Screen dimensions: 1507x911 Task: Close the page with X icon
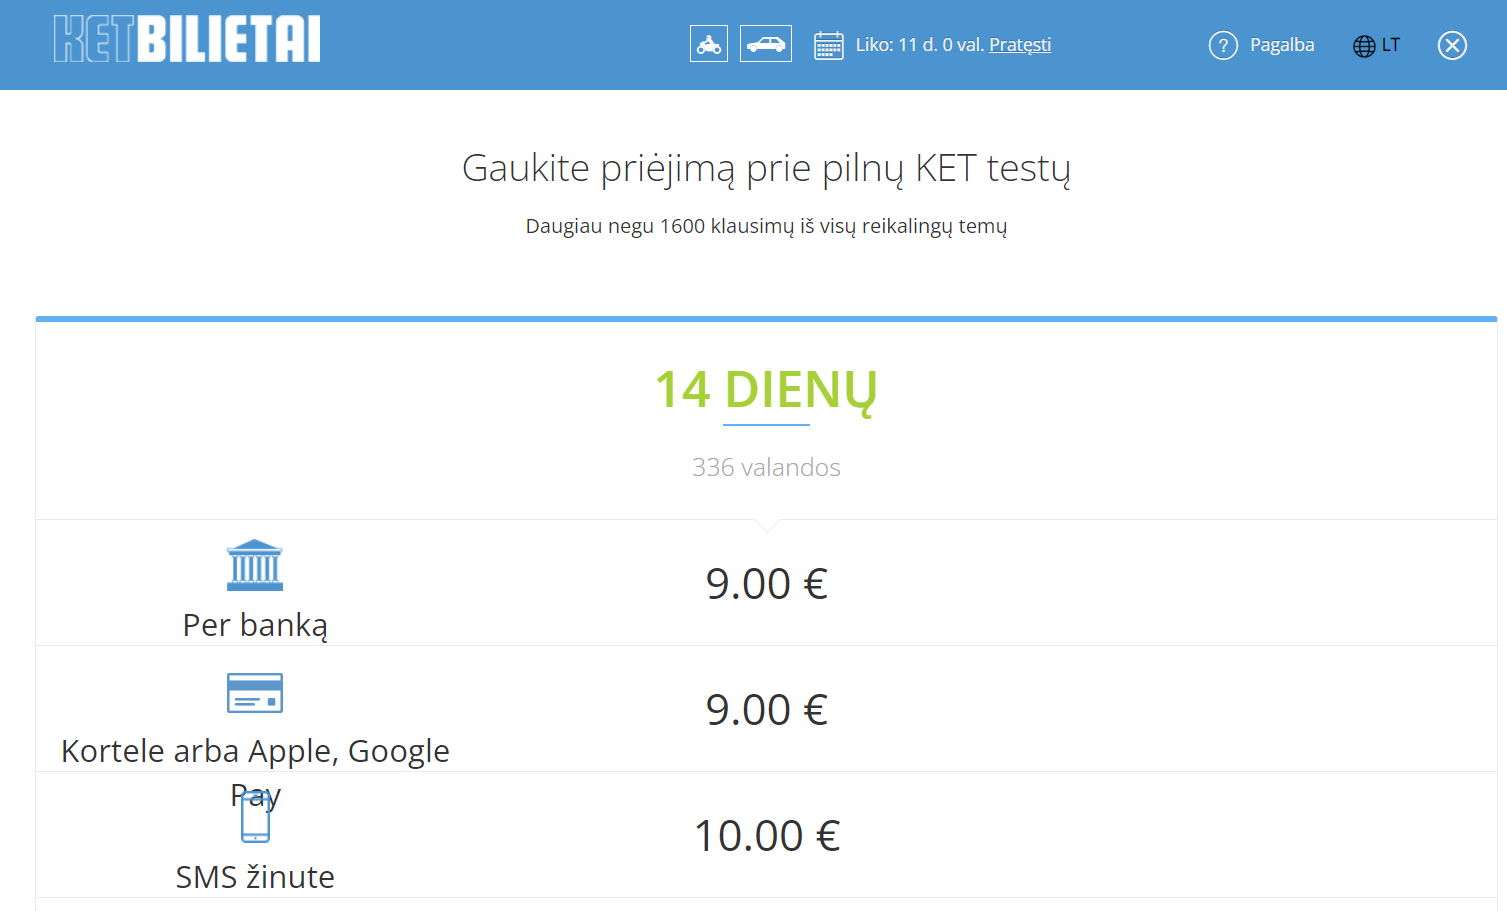coord(1452,45)
